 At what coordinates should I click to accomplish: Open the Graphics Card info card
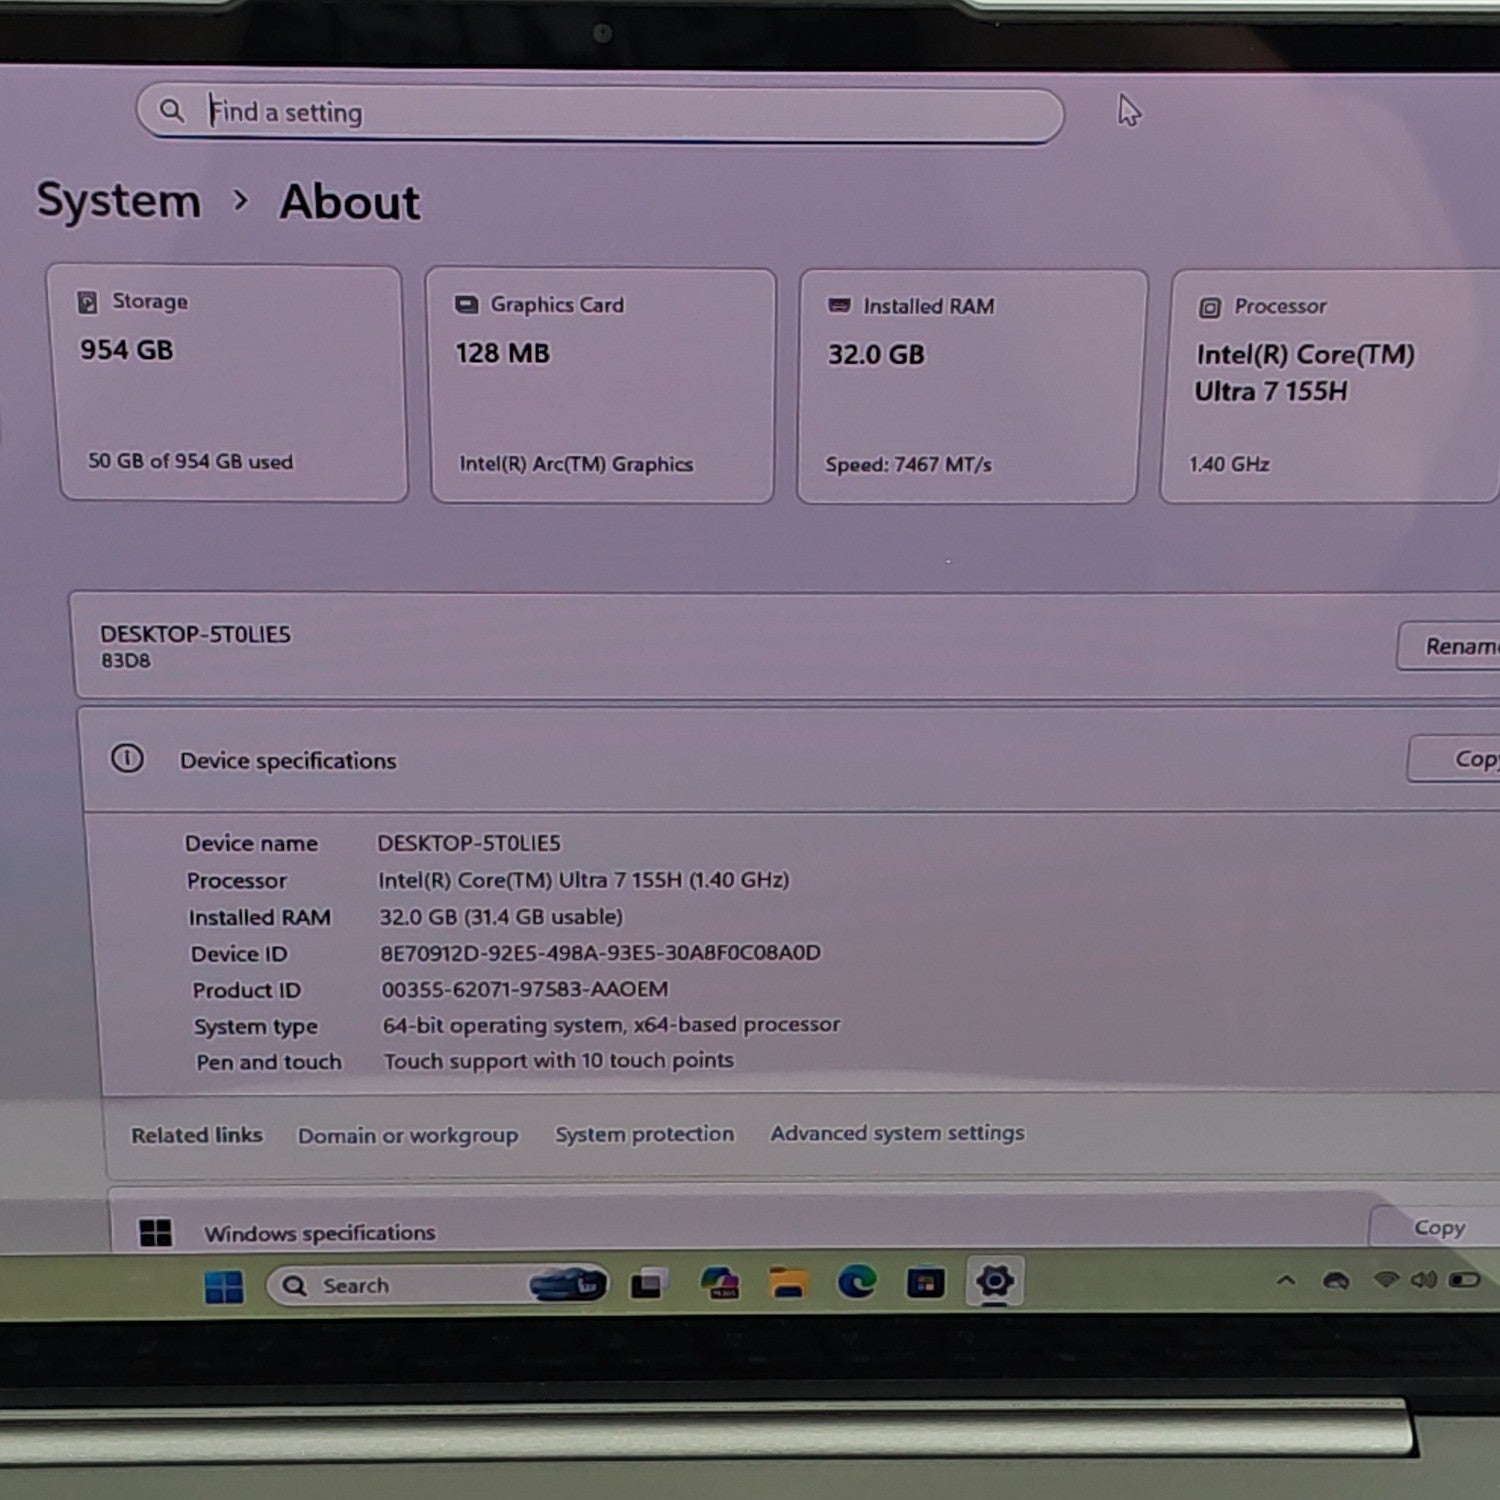click(x=602, y=386)
